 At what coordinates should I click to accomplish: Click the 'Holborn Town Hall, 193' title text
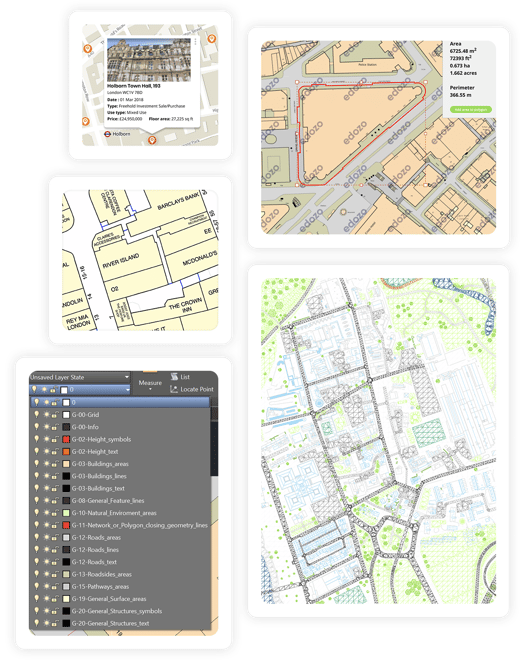tap(134, 86)
